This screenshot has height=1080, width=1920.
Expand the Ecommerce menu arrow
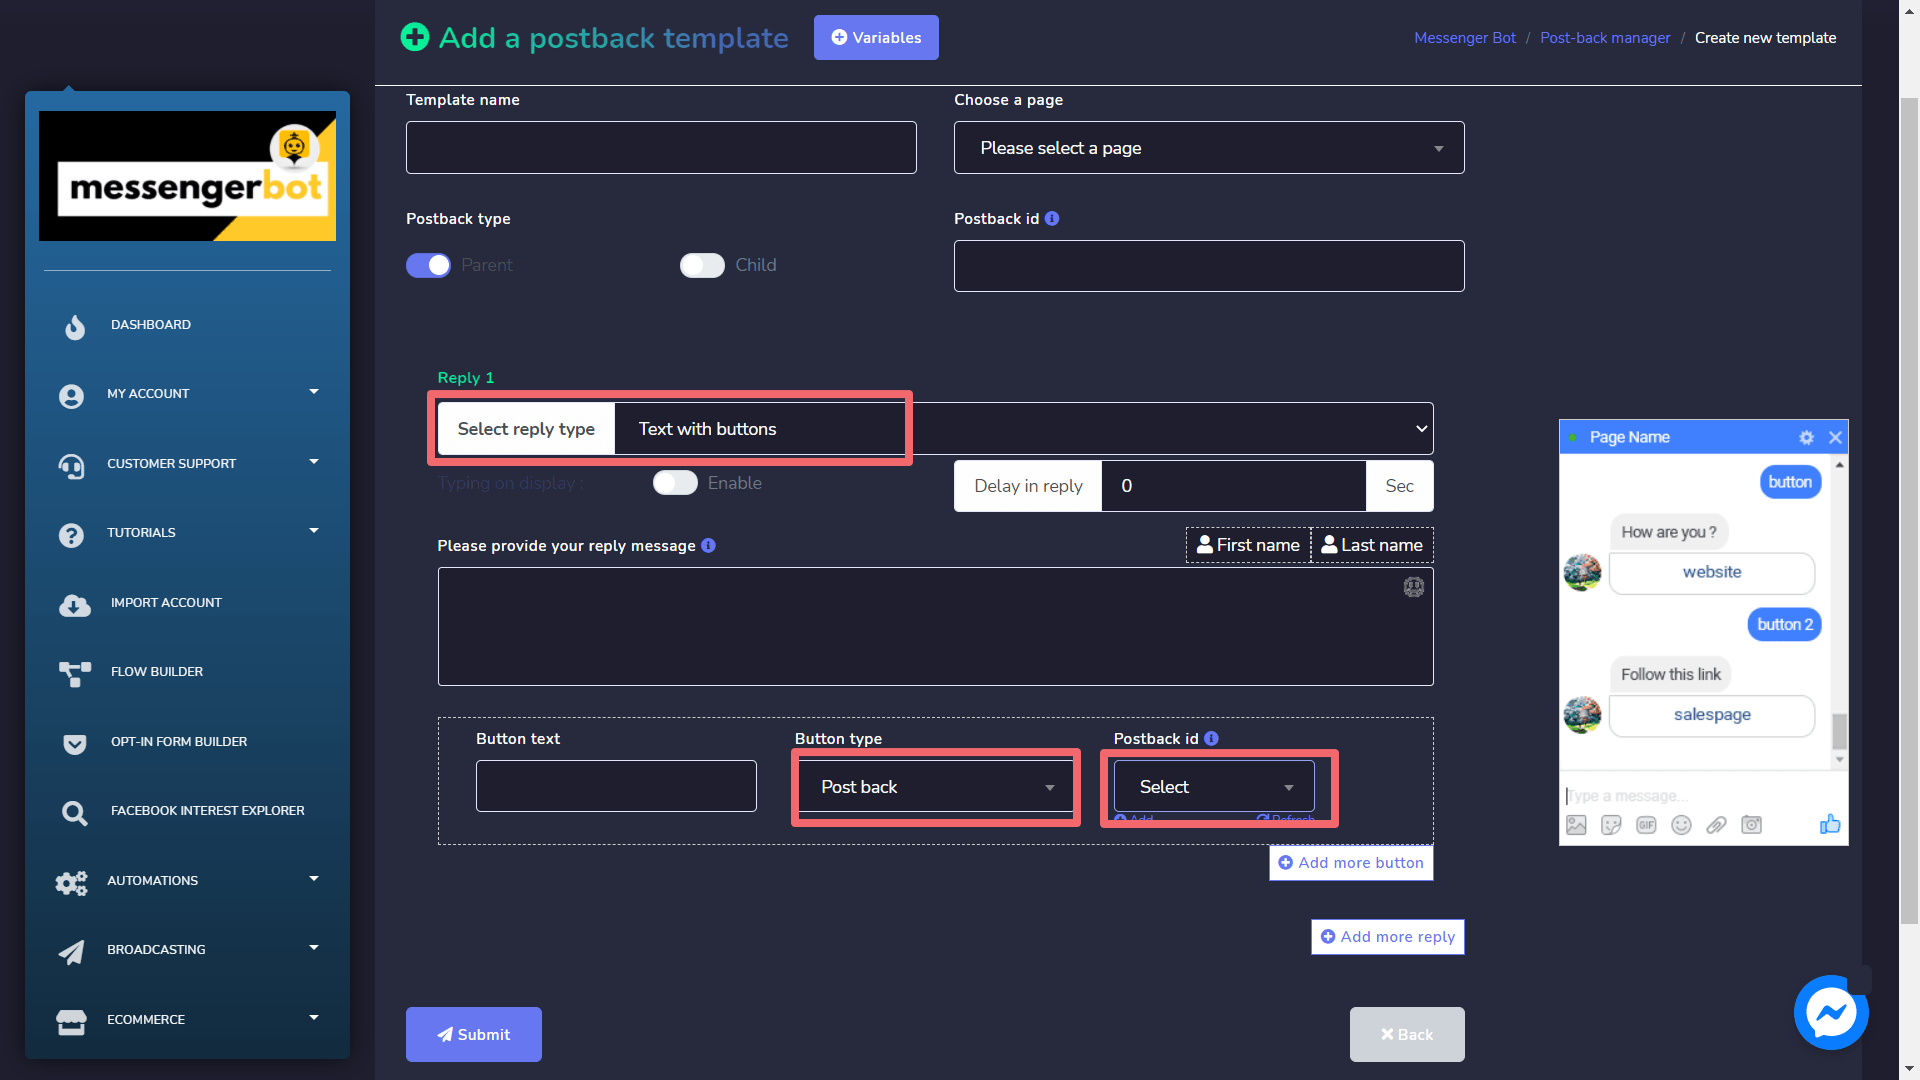tap(314, 1018)
